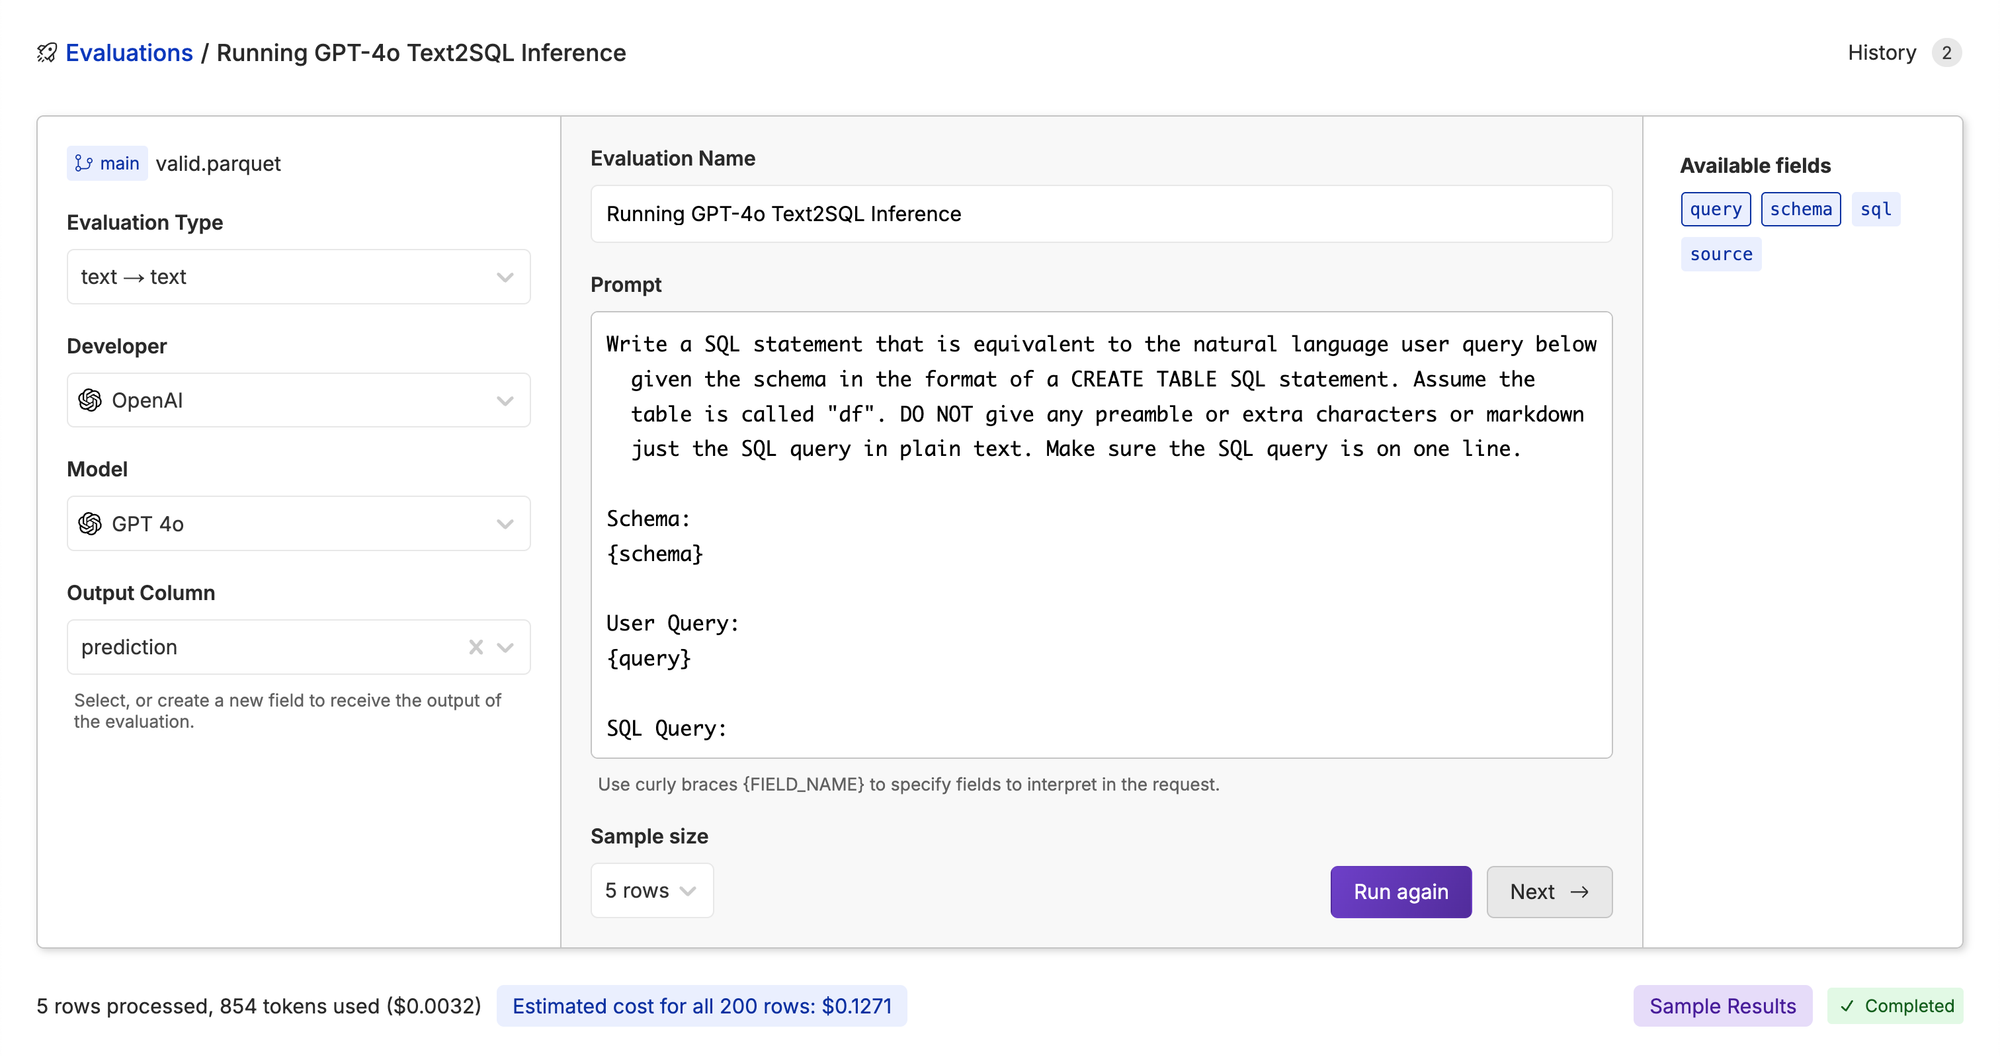Click the Completed status badge

[x=1895, y=1006]
